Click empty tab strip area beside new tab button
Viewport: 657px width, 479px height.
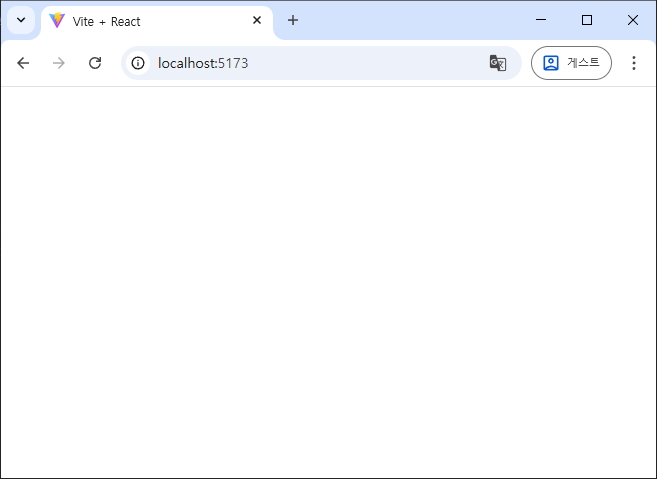410,20
